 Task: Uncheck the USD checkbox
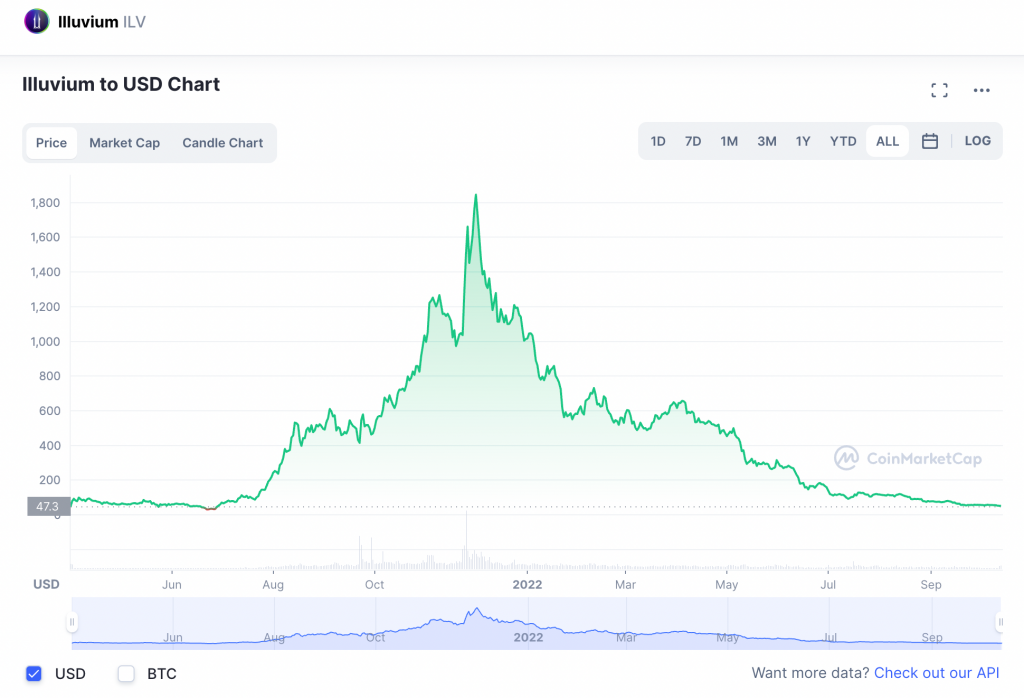click(x=34, y=673)
